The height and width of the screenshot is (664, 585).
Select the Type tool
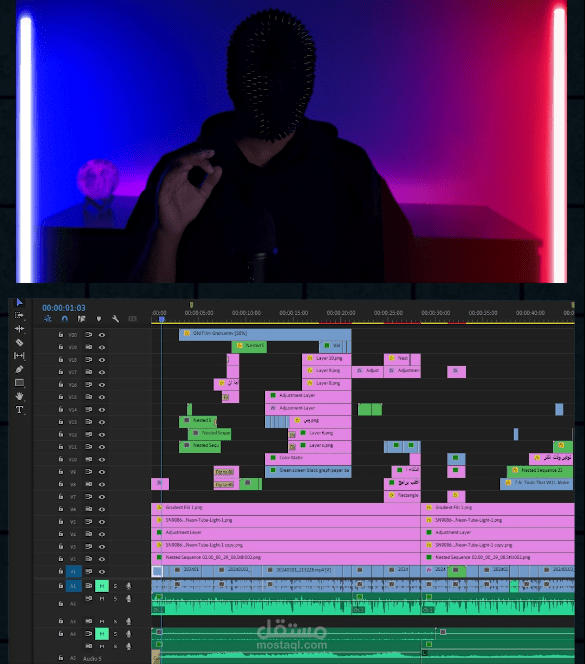click(19, 410)
